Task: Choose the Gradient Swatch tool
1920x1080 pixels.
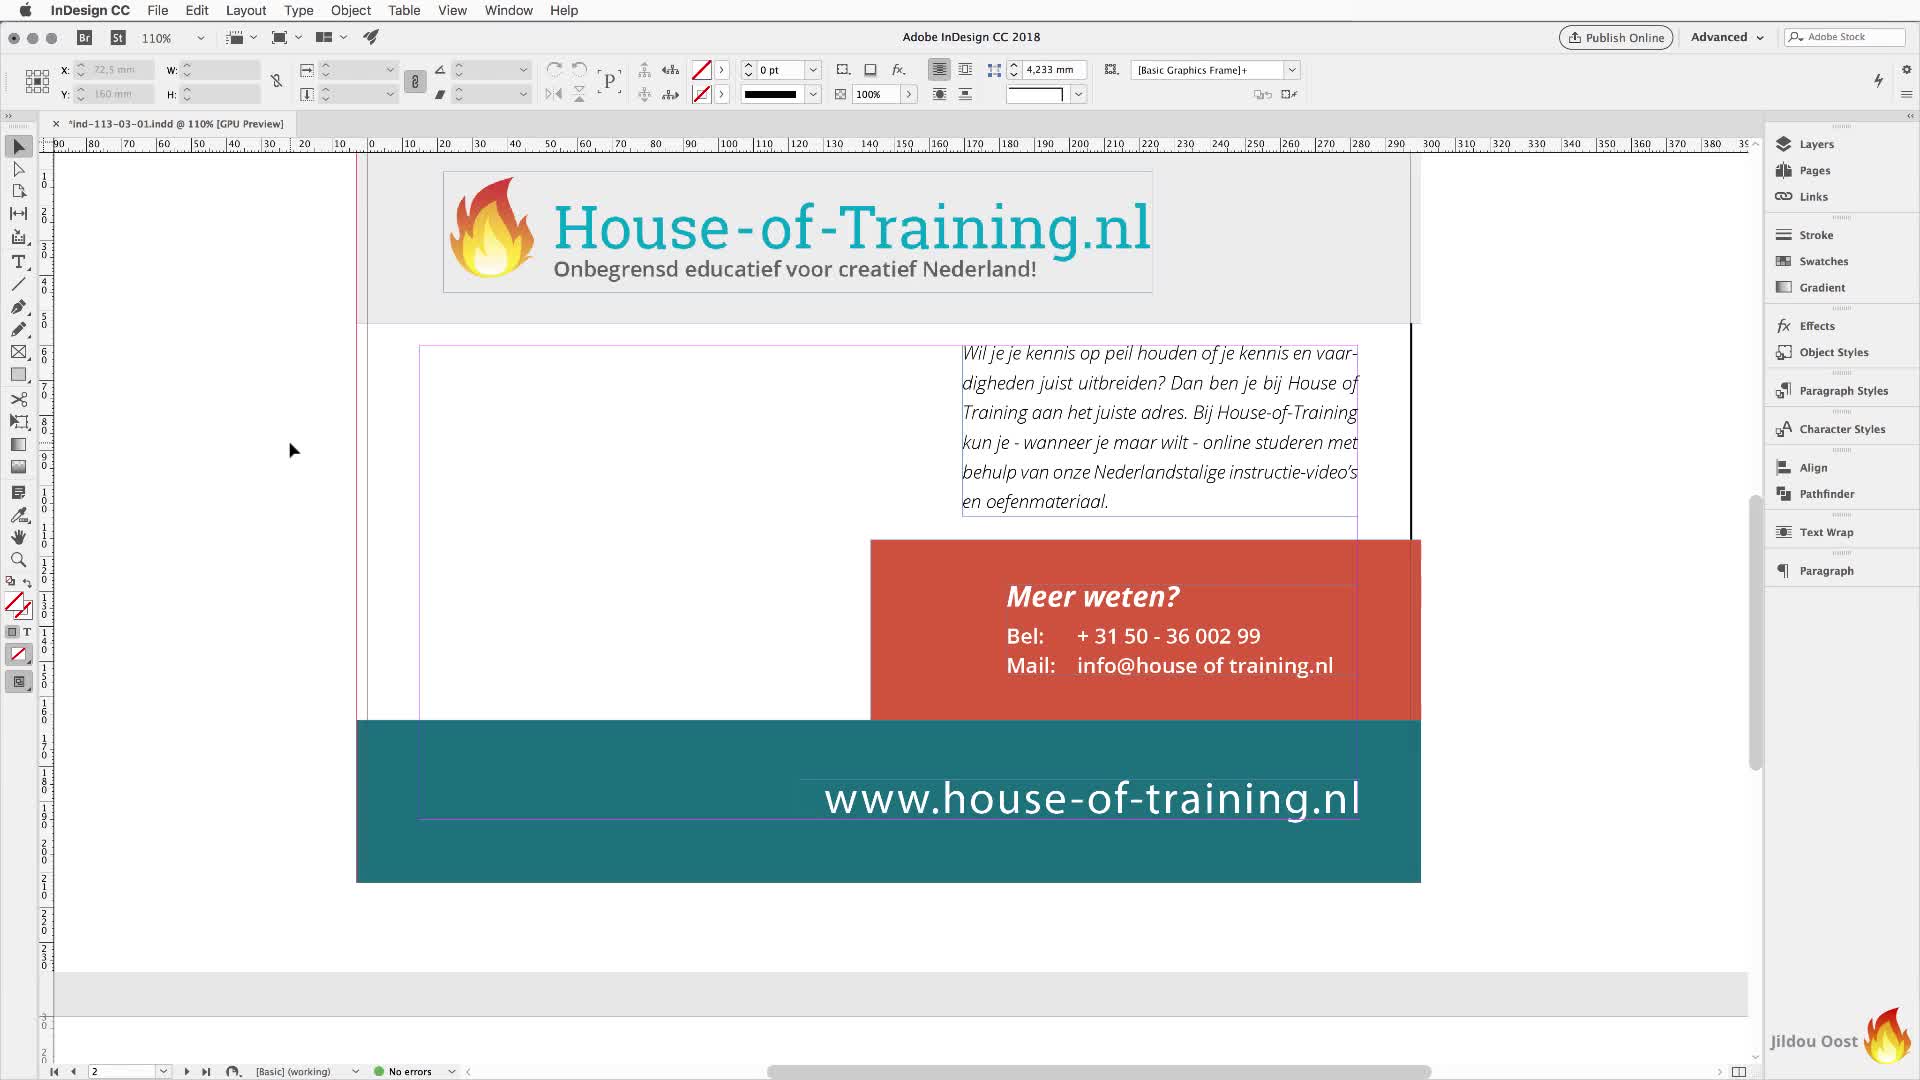Action: pos(18,444)
